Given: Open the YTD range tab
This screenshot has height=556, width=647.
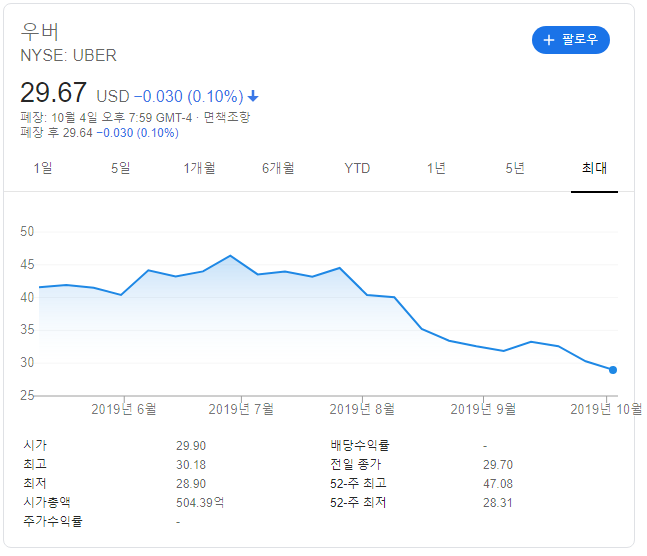Looking at the screenshot, I should (357, 168).
